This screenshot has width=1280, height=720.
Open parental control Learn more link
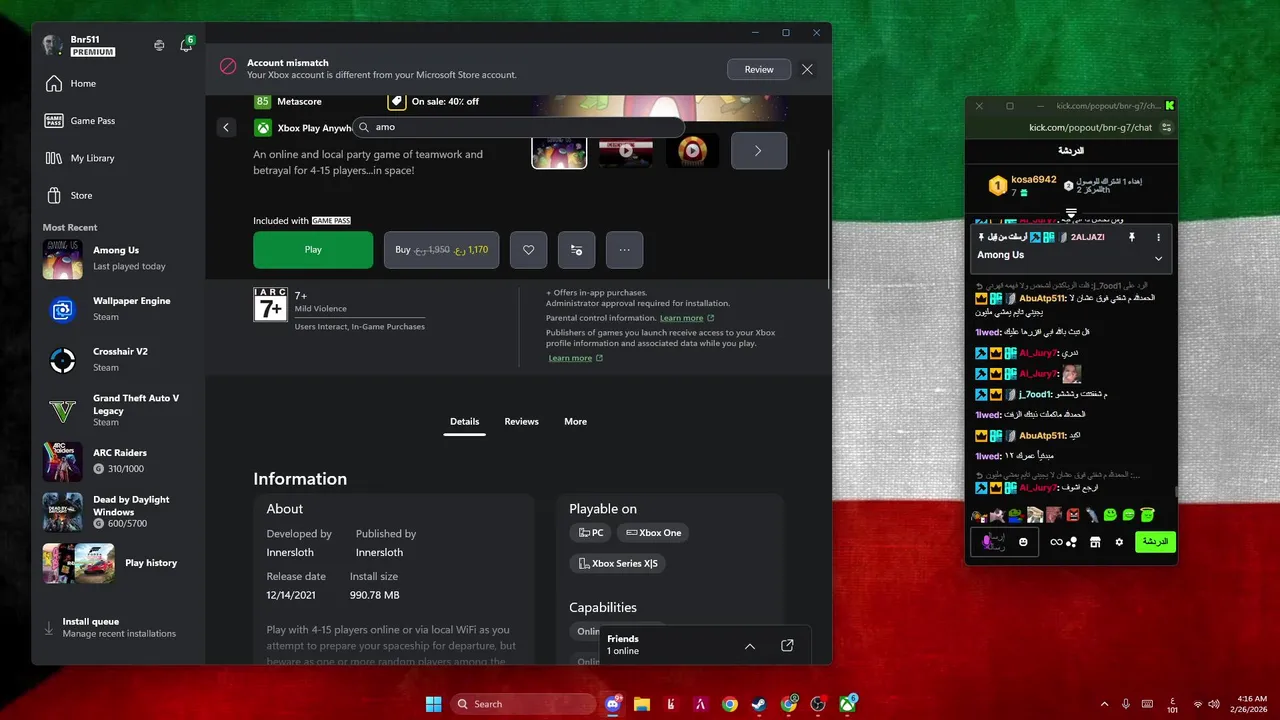point(686,318)
